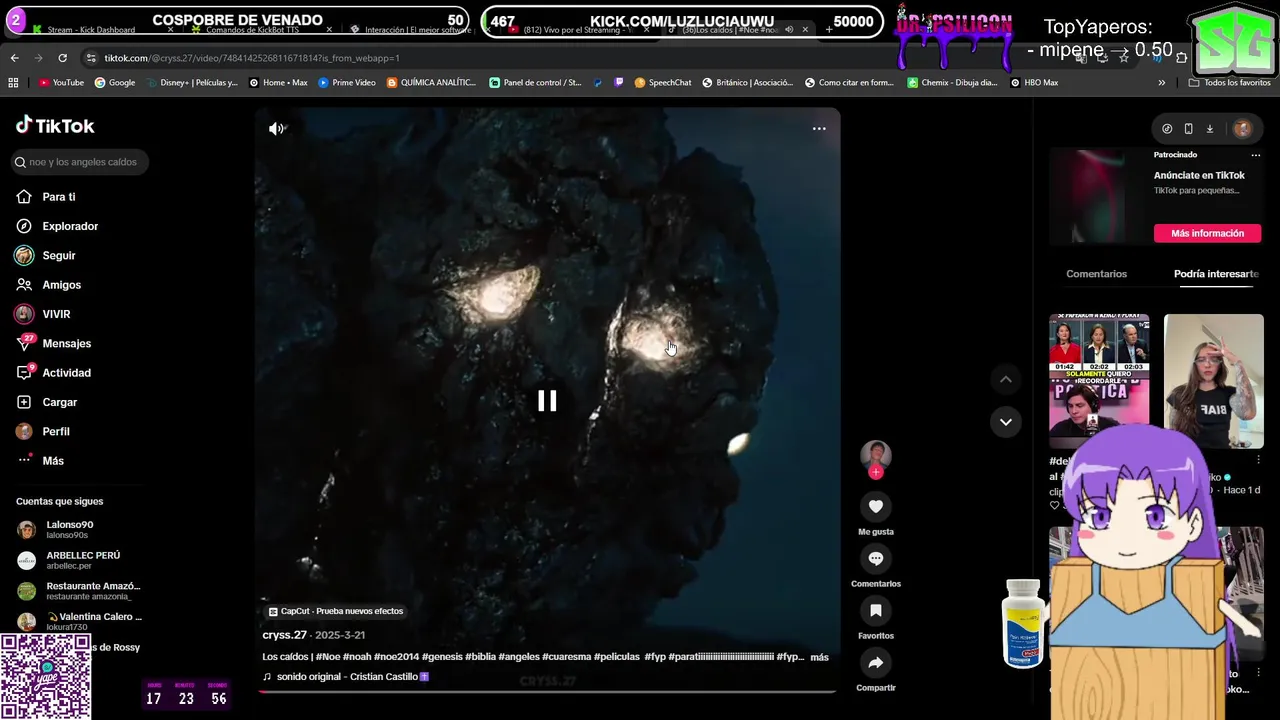1280x720 pixels.
Task: Switch to the Podría interesarte tab
Action: (1216, 274)
